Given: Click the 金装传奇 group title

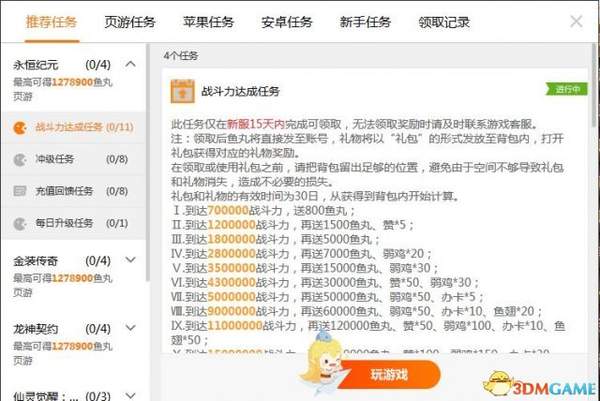Looking at the screenshot, I should point(36,261).
